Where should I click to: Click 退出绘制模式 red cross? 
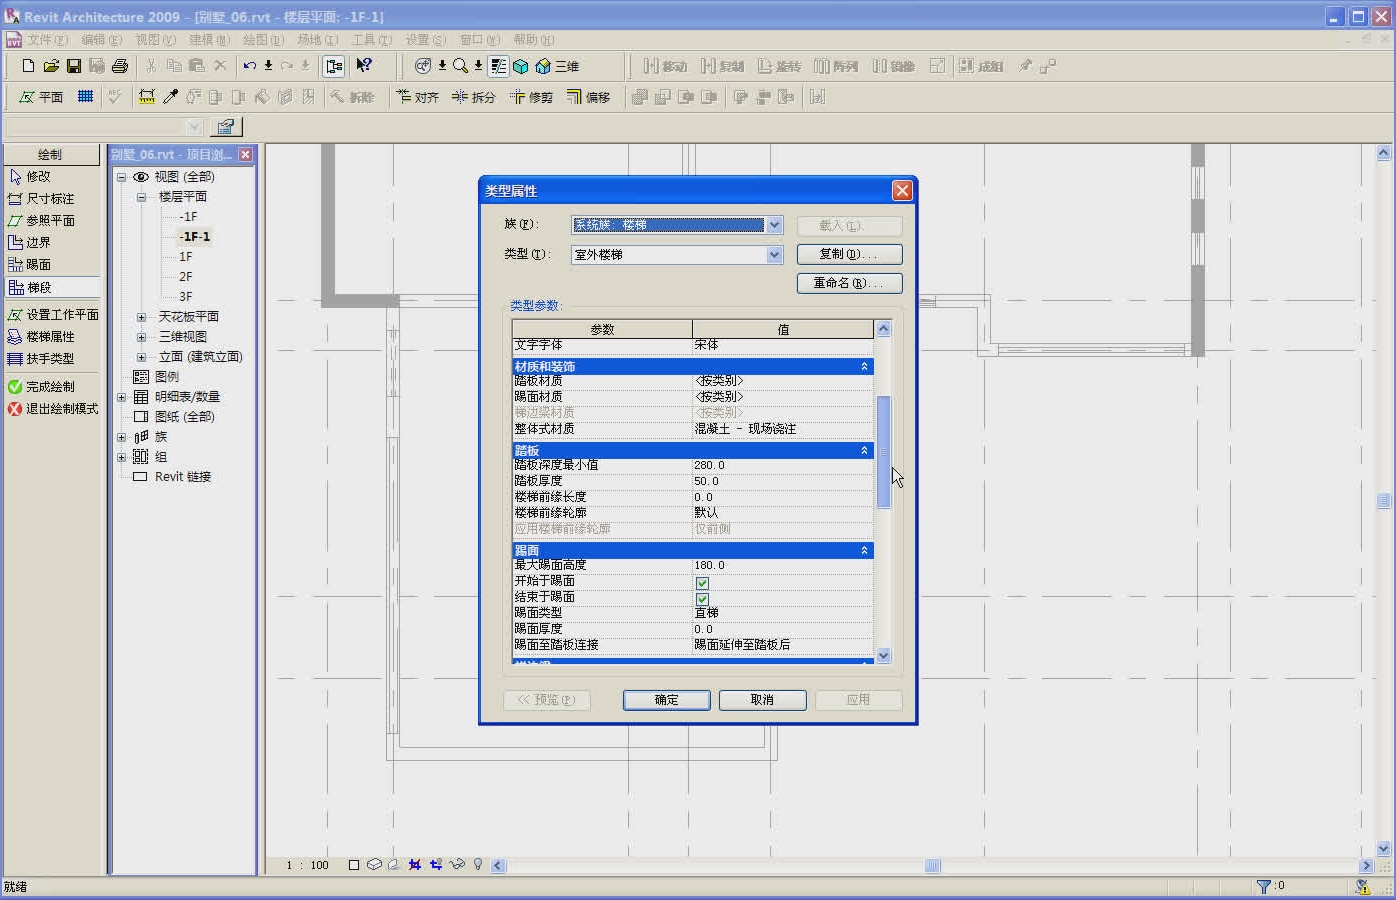[x=51, y=408]
